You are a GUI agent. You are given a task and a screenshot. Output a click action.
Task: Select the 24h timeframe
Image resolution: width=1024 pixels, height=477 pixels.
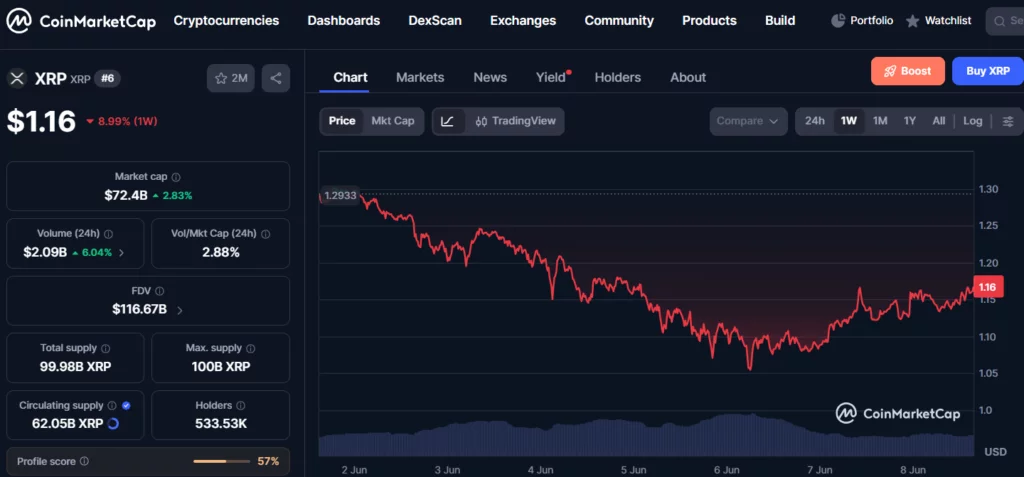pyautogui.click(x=814, y=121)
